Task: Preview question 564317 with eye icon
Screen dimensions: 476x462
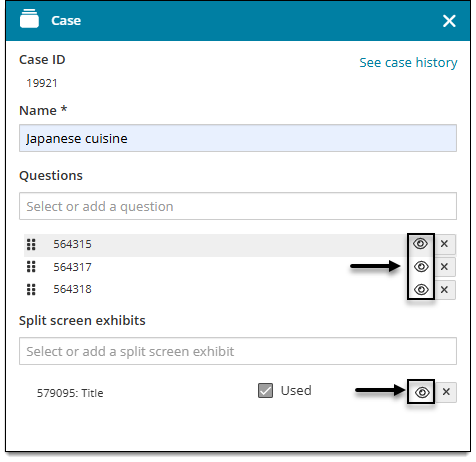Action: coord(421,267)
